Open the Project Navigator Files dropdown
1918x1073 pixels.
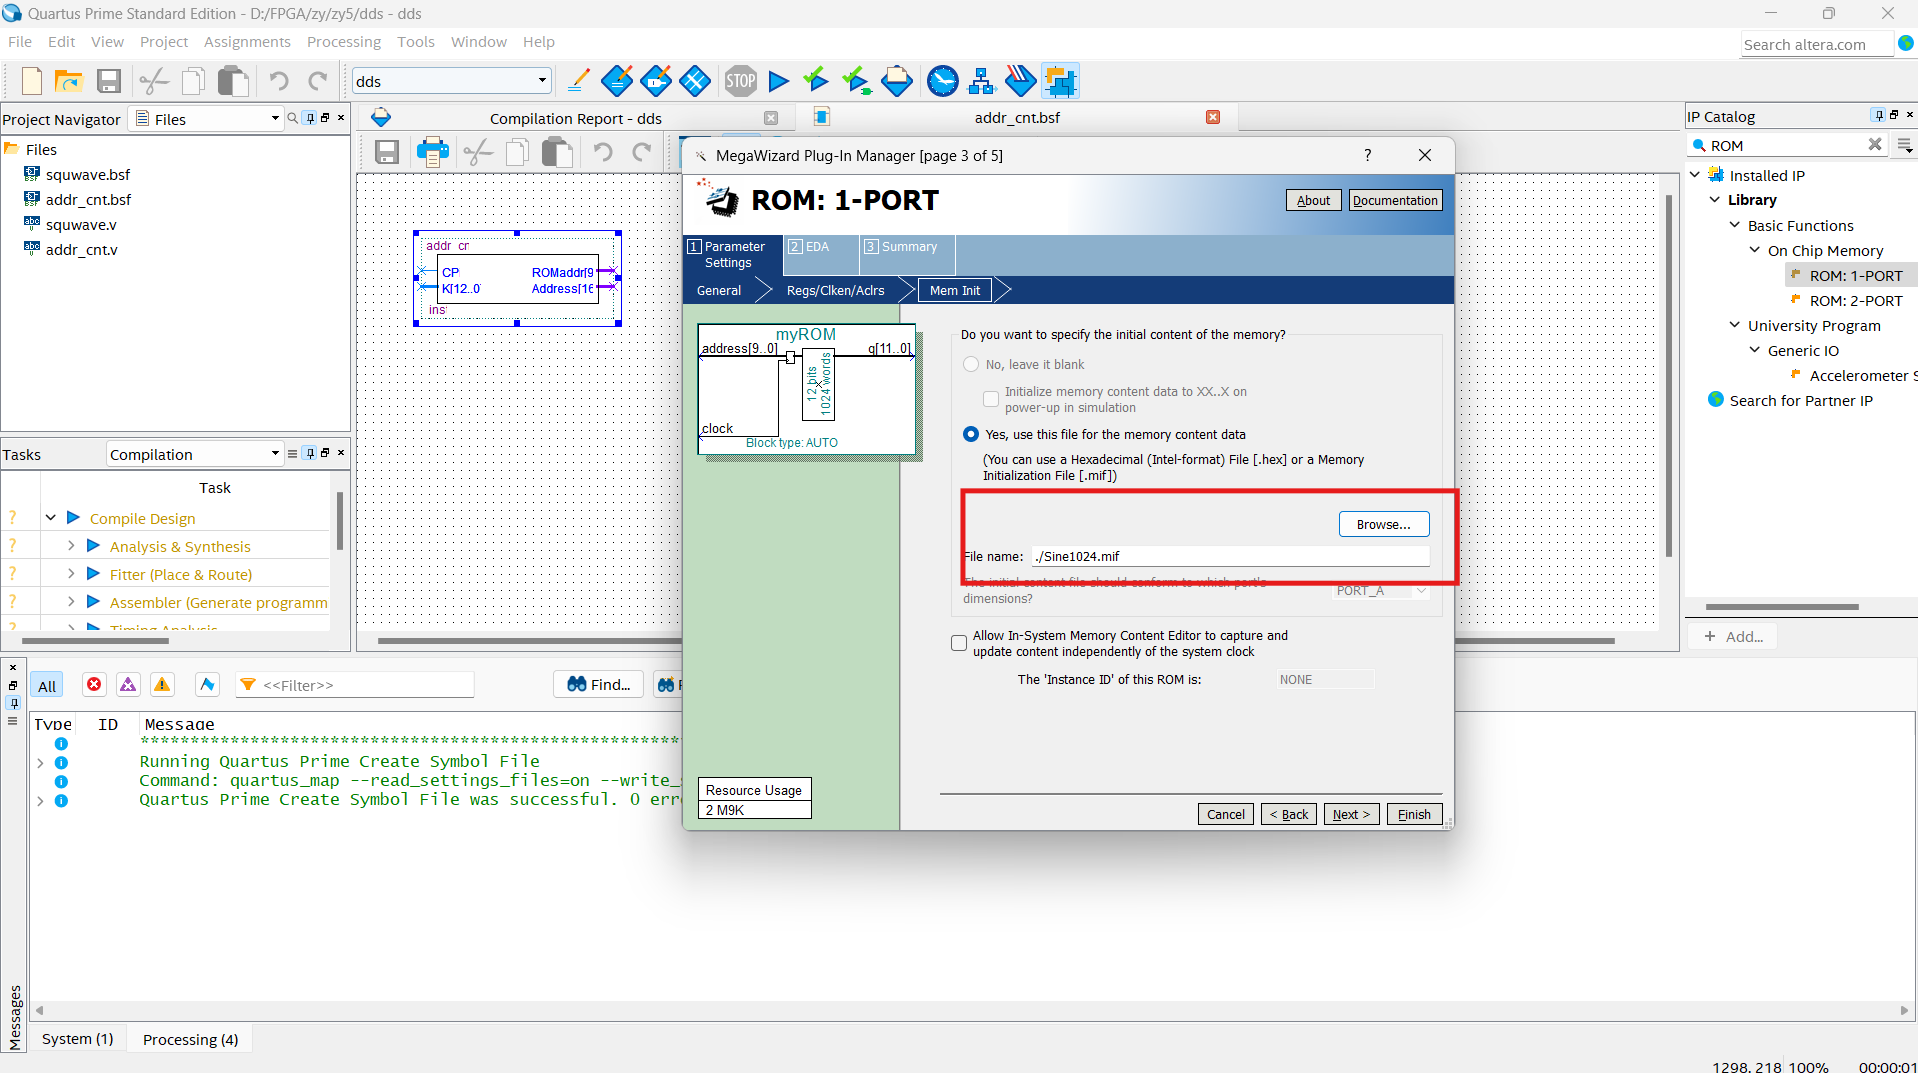(208, 119)
